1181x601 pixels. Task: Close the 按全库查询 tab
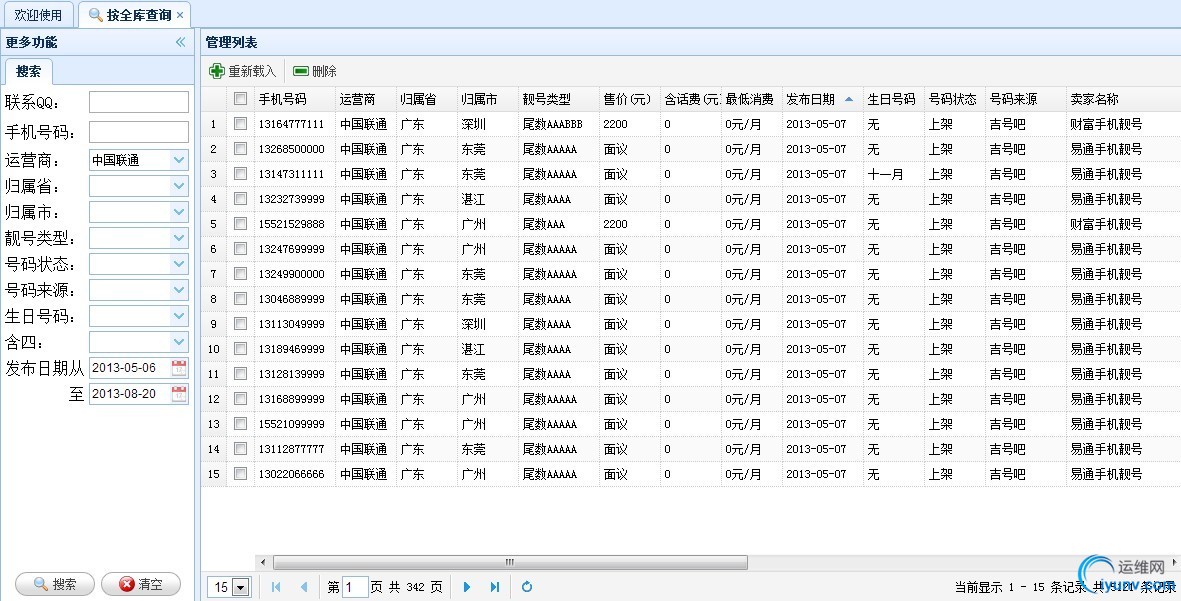180,15
